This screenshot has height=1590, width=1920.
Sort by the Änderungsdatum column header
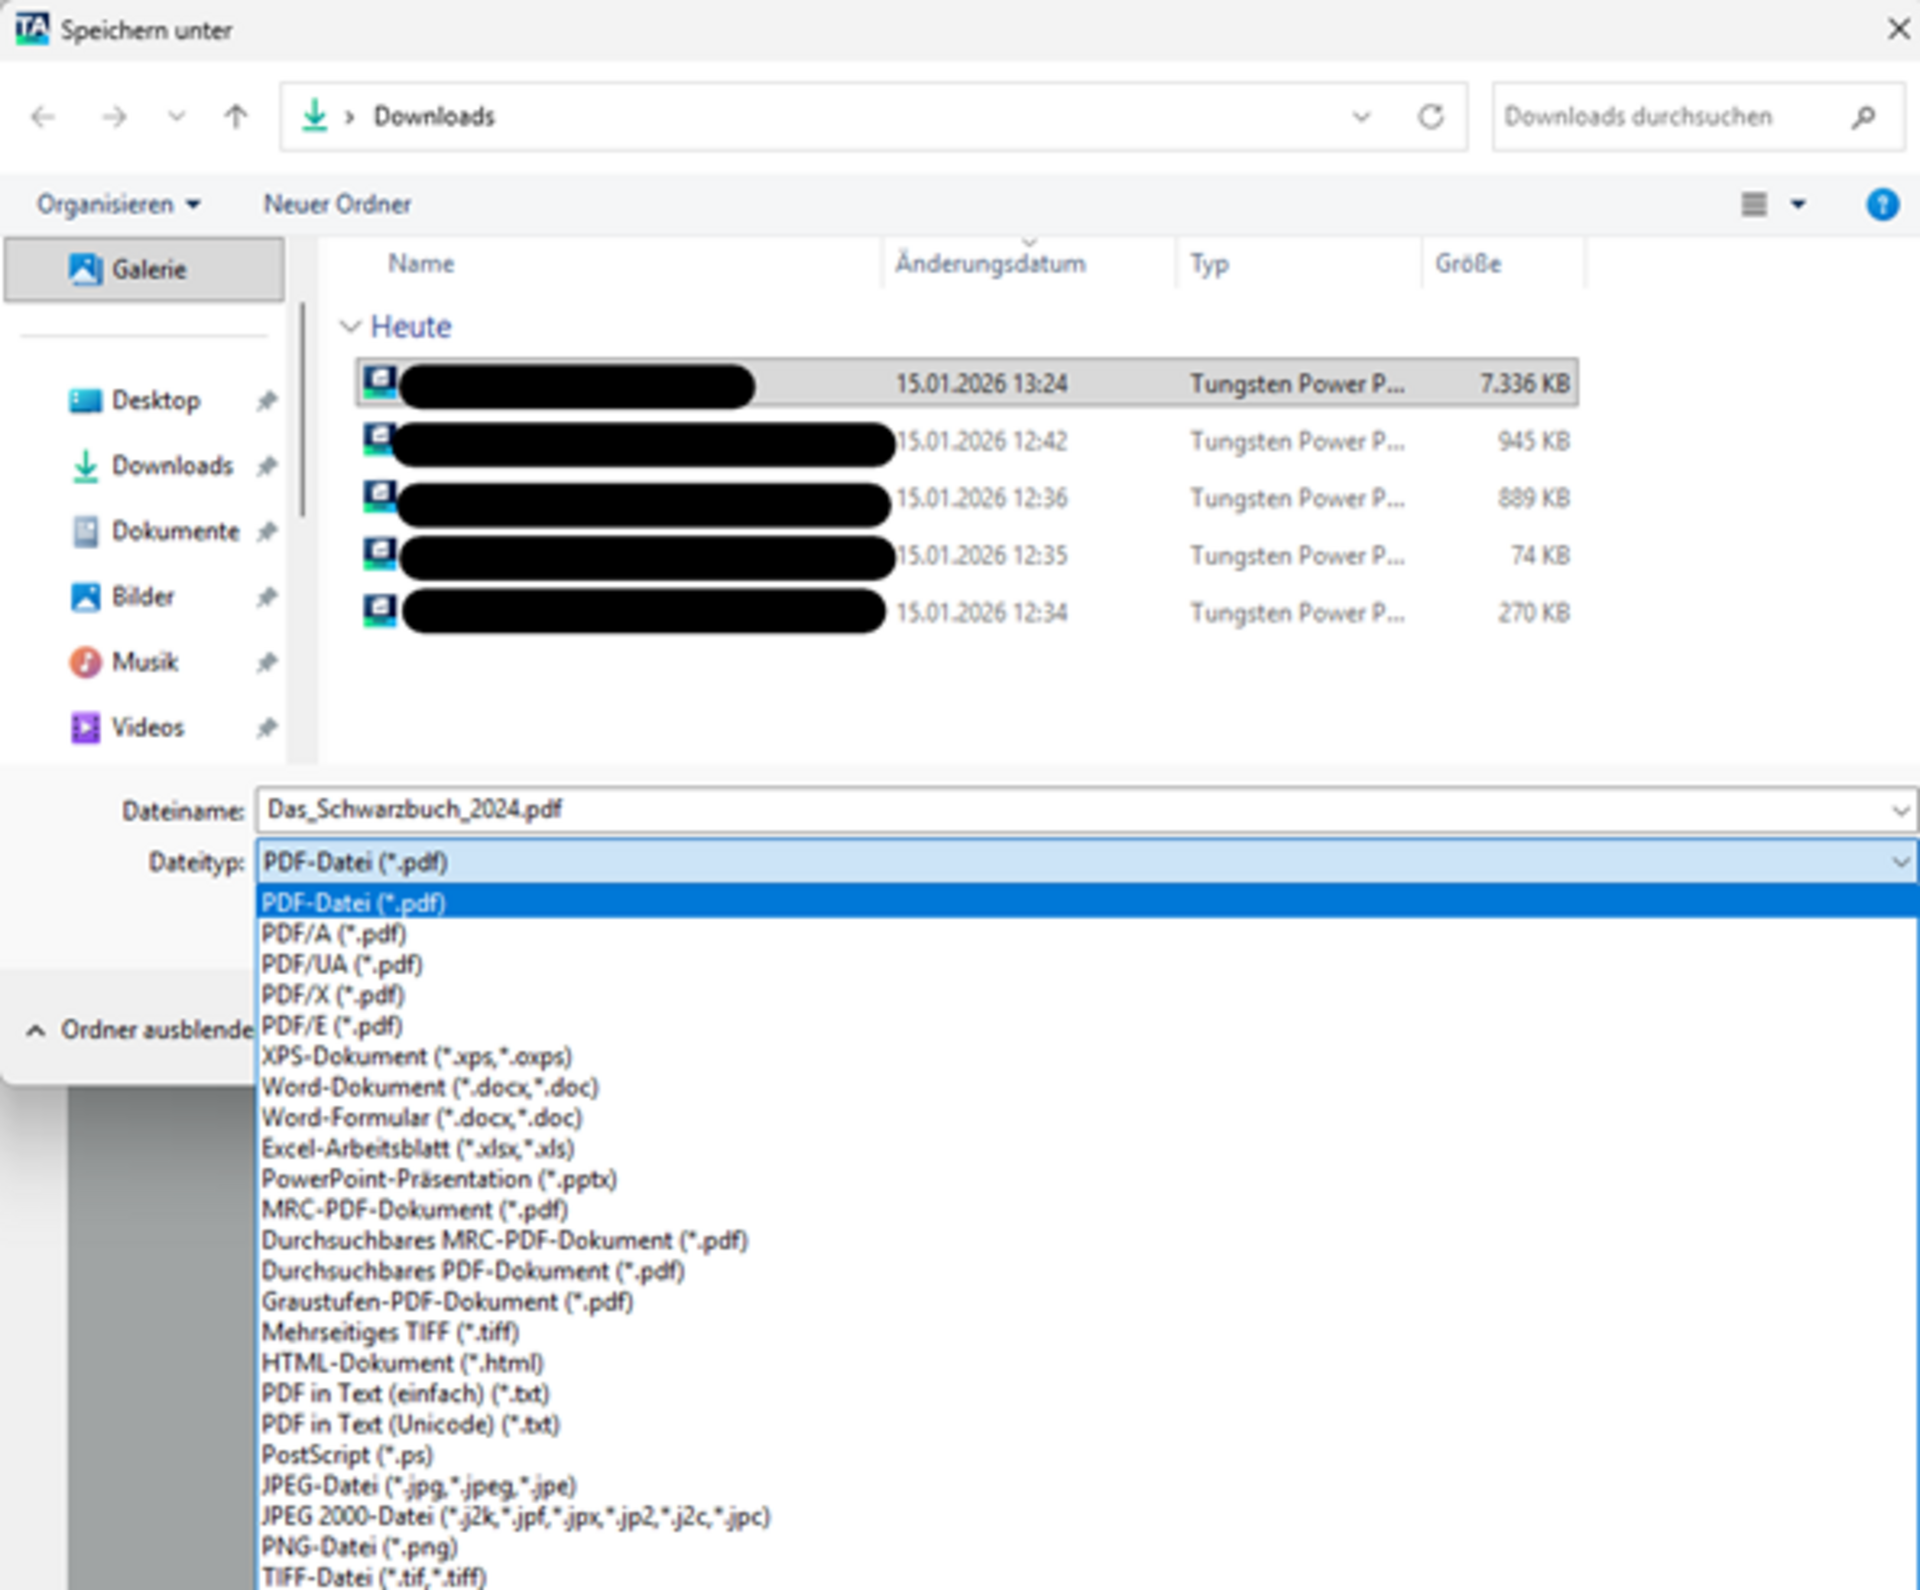[x=990, y=264]
